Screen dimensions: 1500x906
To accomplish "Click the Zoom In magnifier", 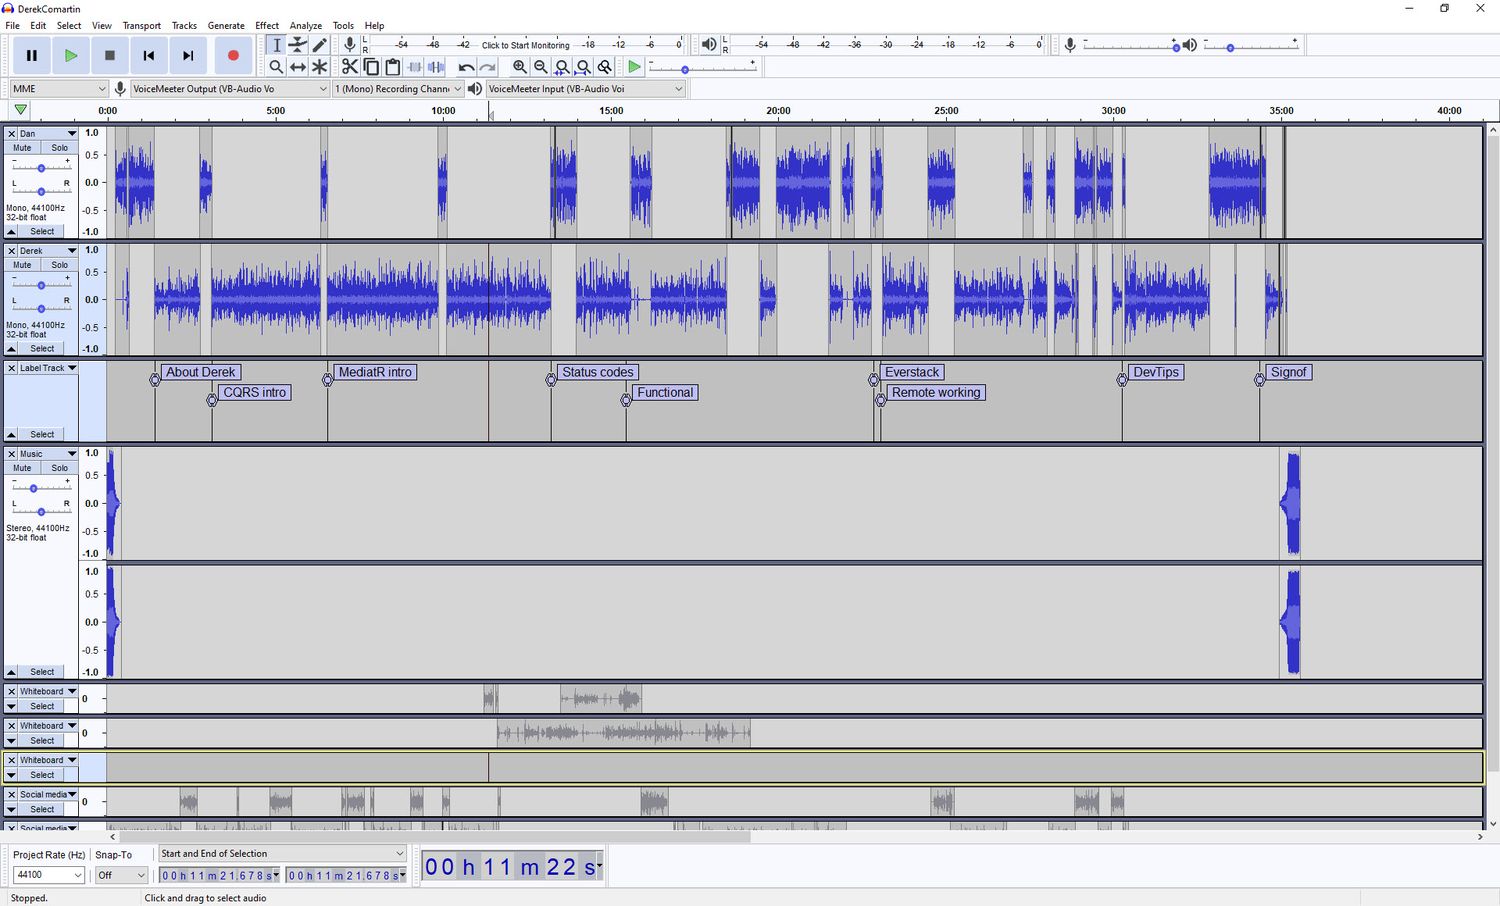I will [519, 67].
